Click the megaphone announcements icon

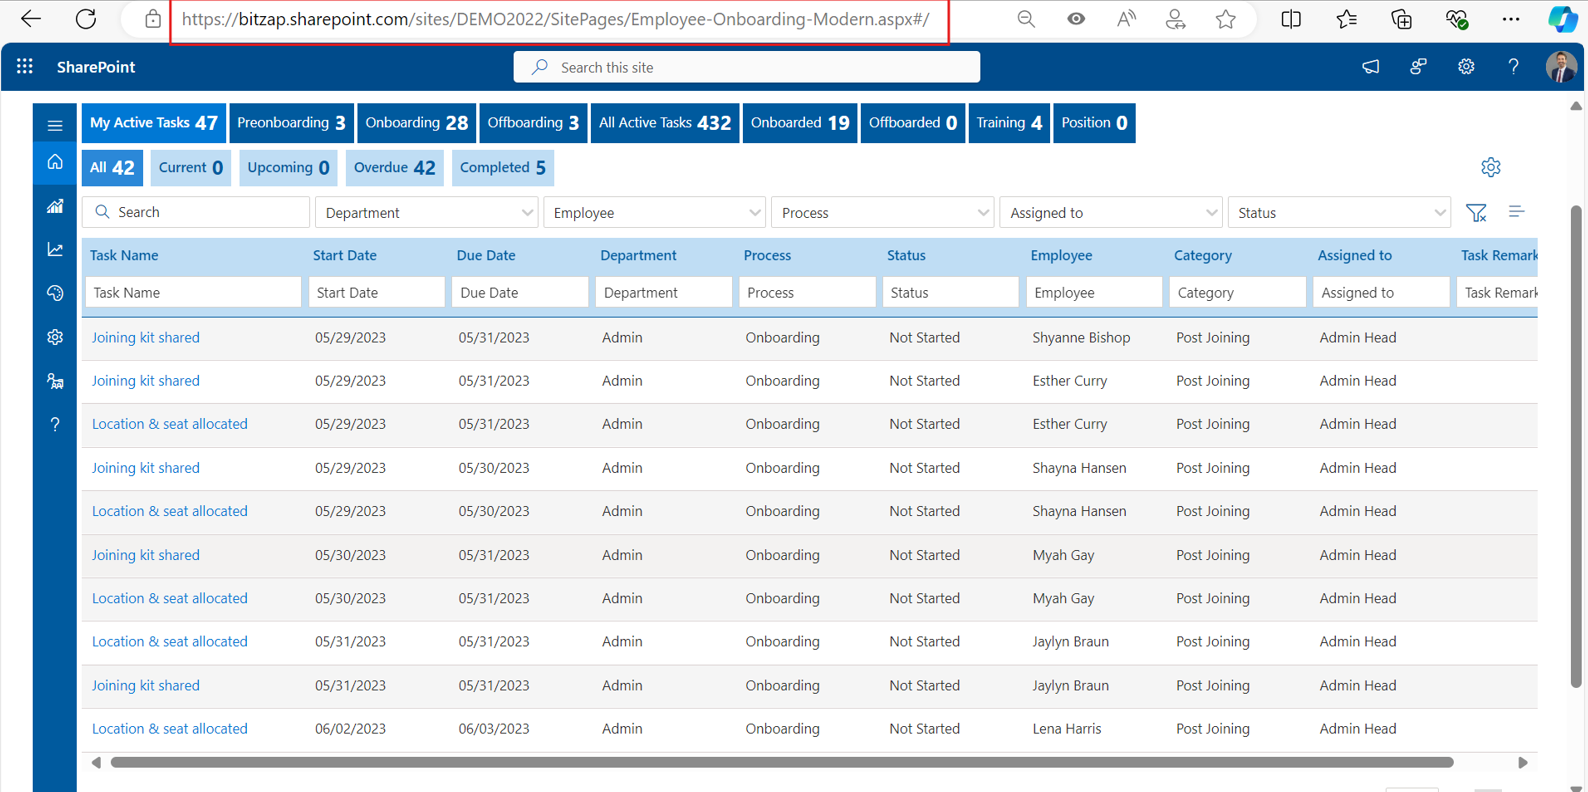1370,67
